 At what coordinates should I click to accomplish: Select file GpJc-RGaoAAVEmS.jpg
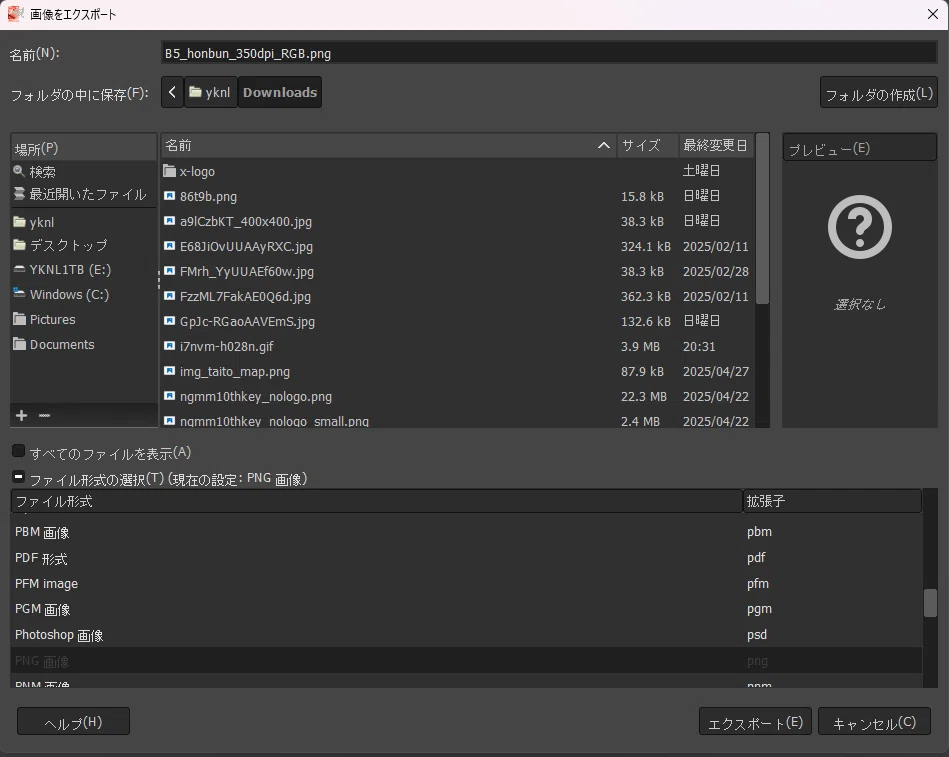tap(458, 321)
